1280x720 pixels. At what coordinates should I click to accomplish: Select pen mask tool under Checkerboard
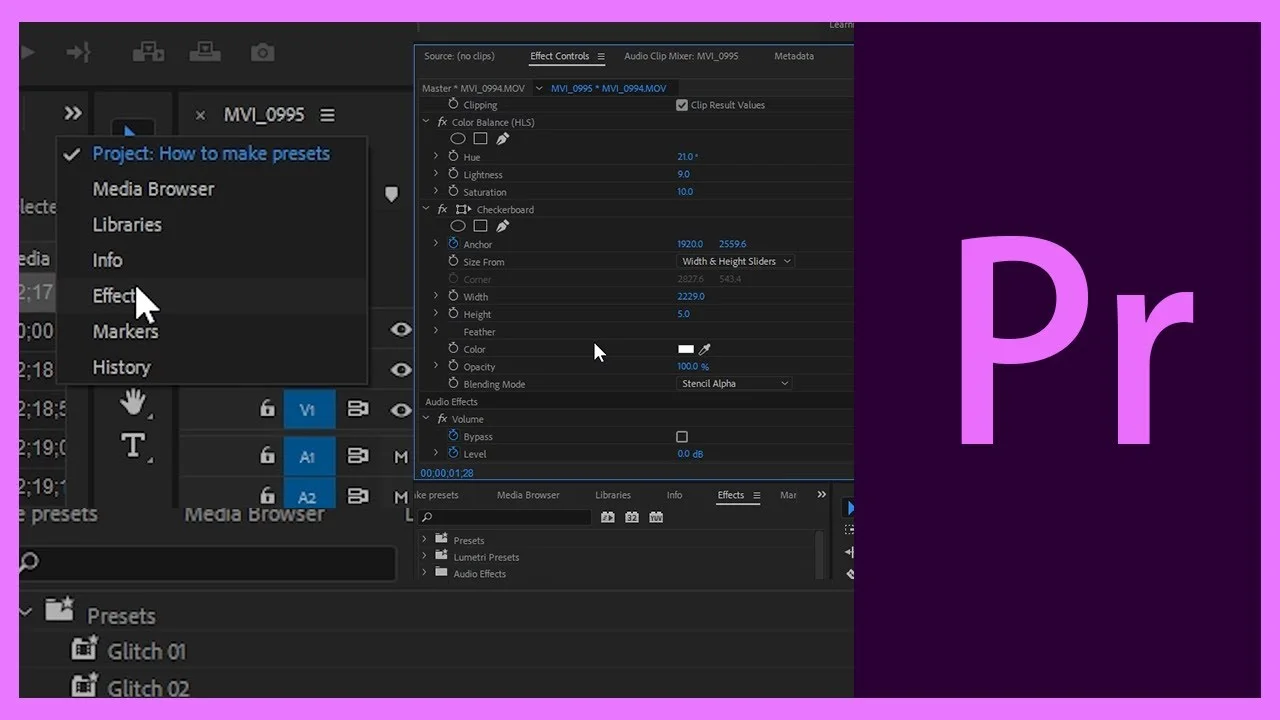tap(502, 226)
